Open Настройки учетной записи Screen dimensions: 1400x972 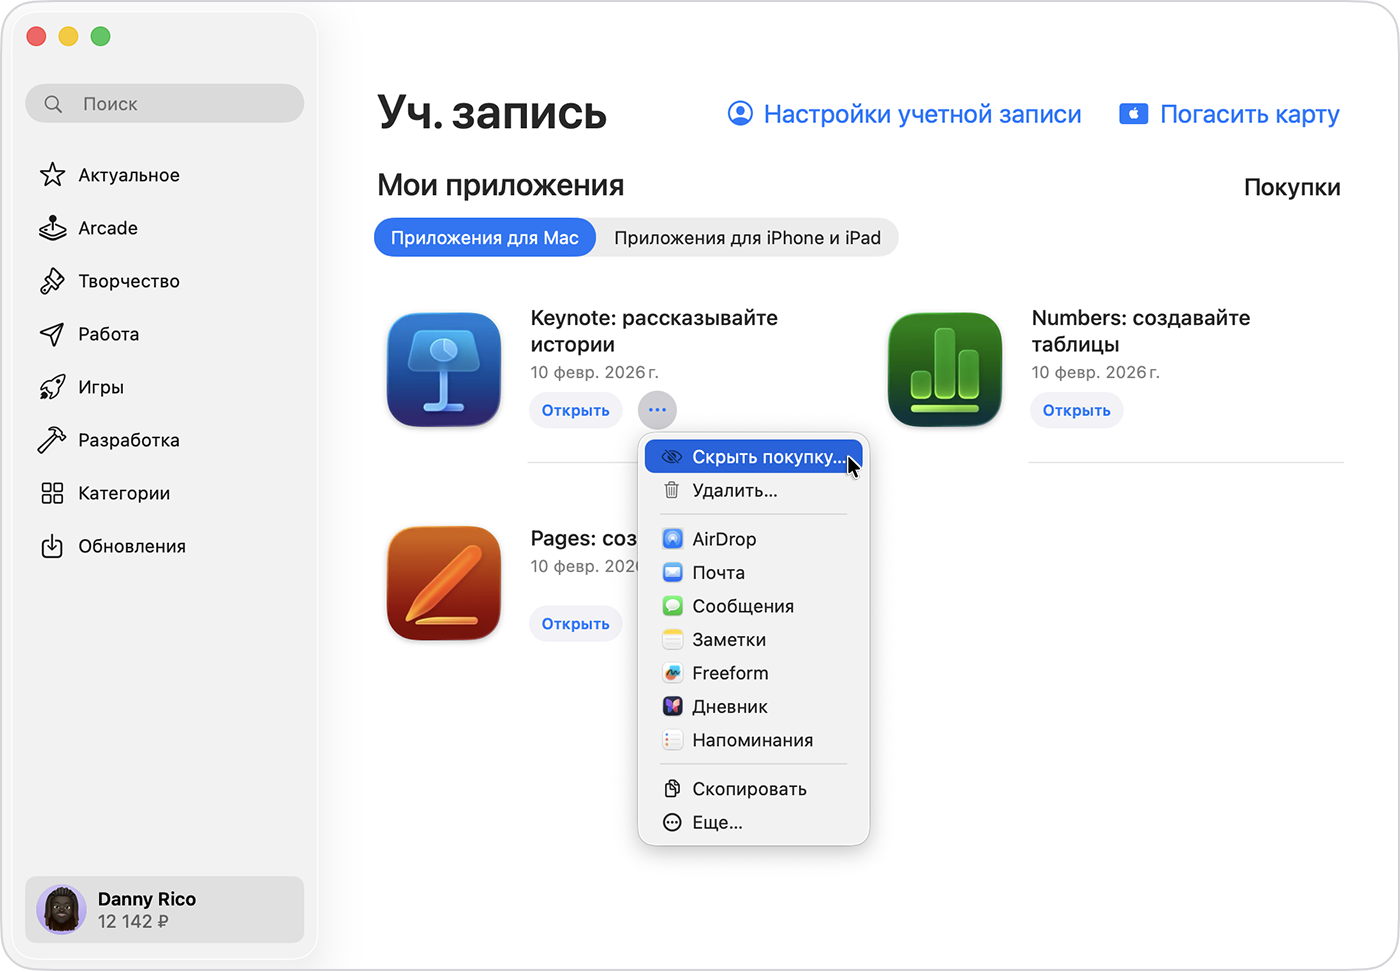(x=922, y=114)
